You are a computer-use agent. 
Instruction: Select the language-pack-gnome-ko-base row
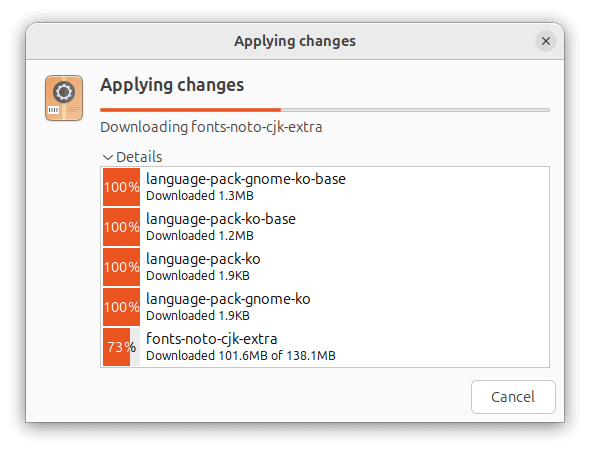pyautogui.click(x=325, y=187)
